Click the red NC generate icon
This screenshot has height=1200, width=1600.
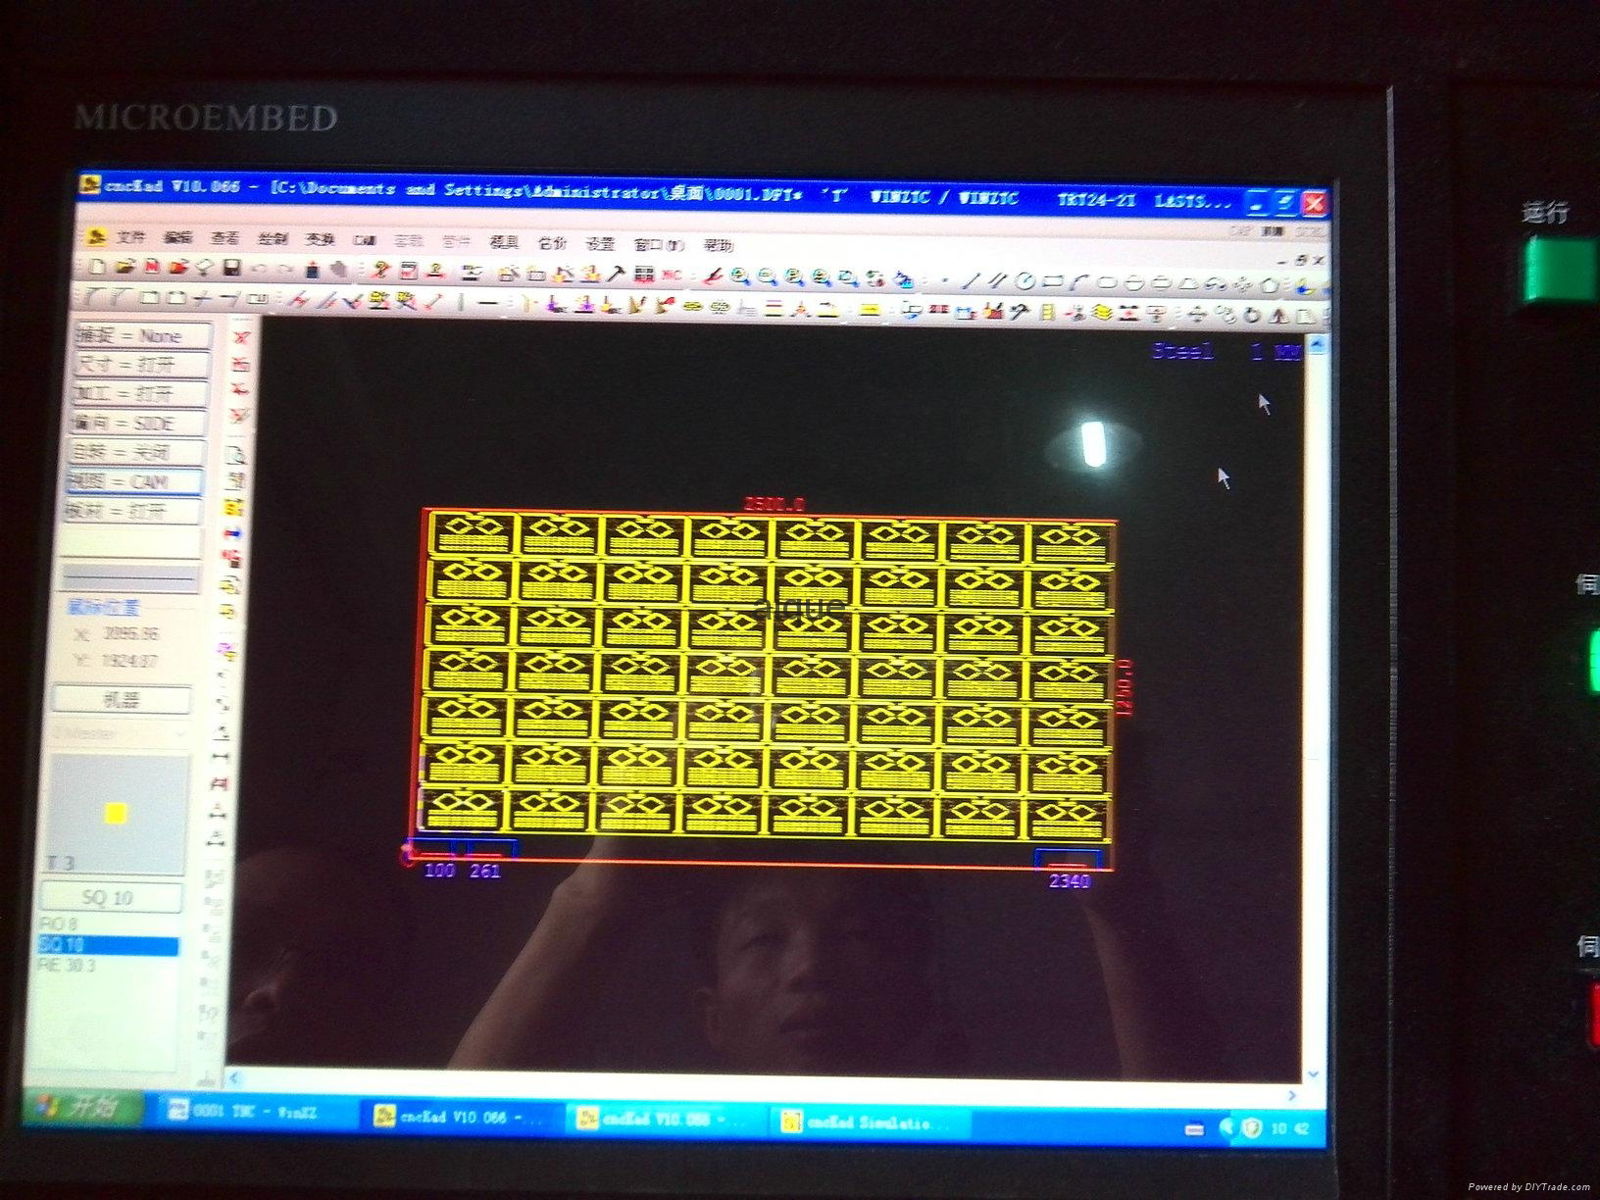tap(670, 273)
